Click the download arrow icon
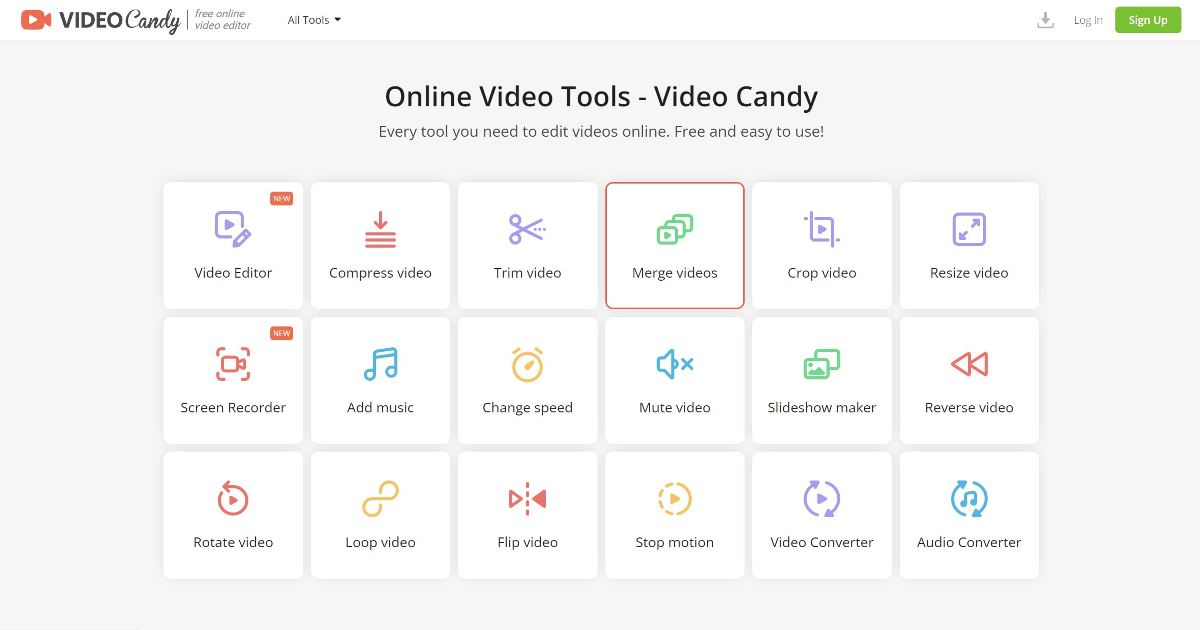1200x630 pixels. coord(1045,19)
